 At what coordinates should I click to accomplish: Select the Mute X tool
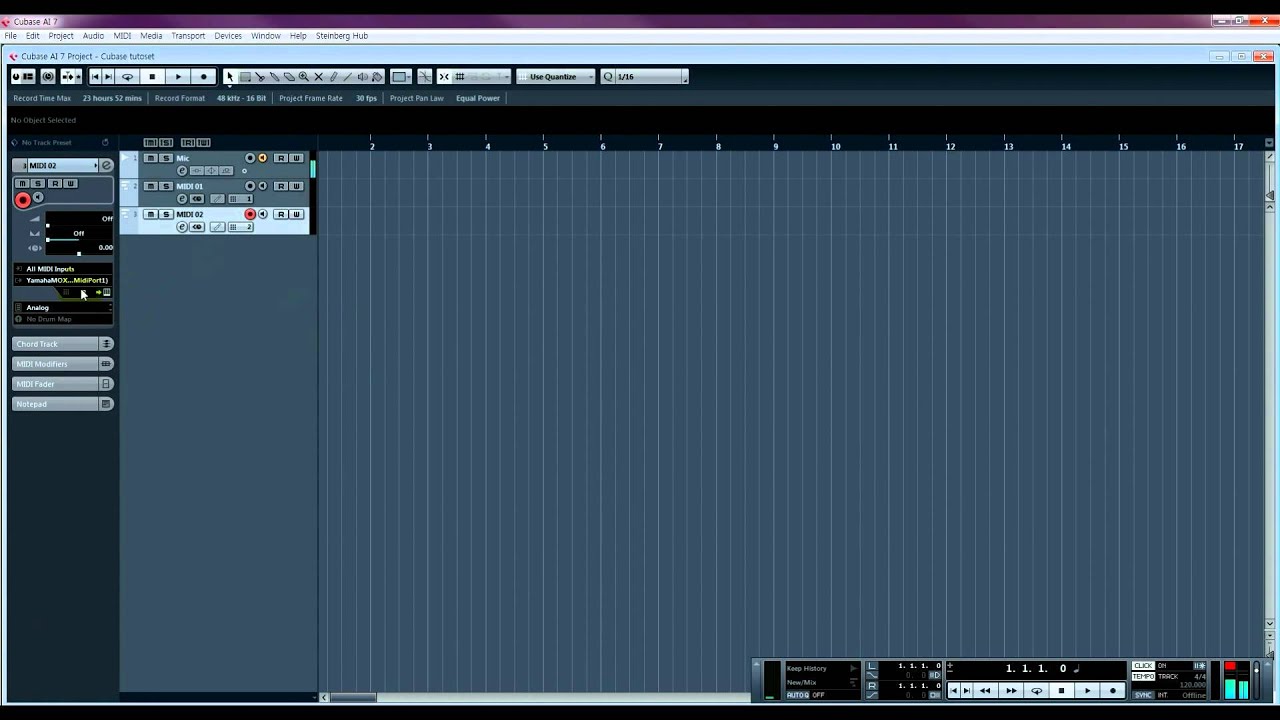pos(318,76)
